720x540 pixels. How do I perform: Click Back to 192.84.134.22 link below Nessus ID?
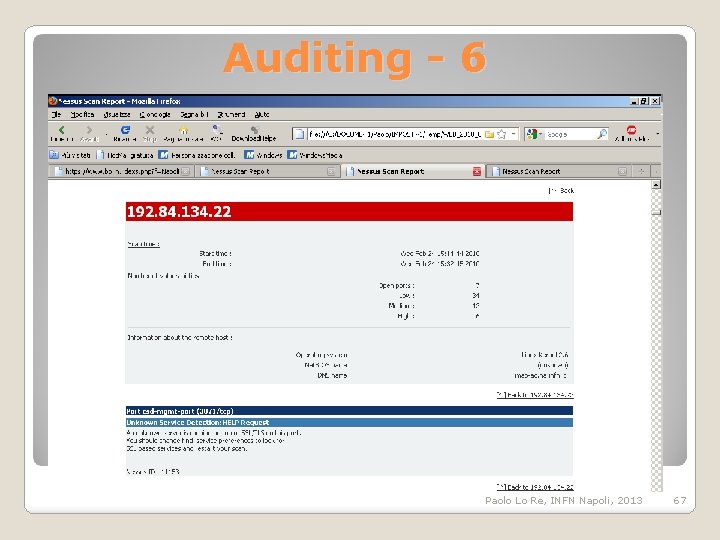tap(535, 487)
